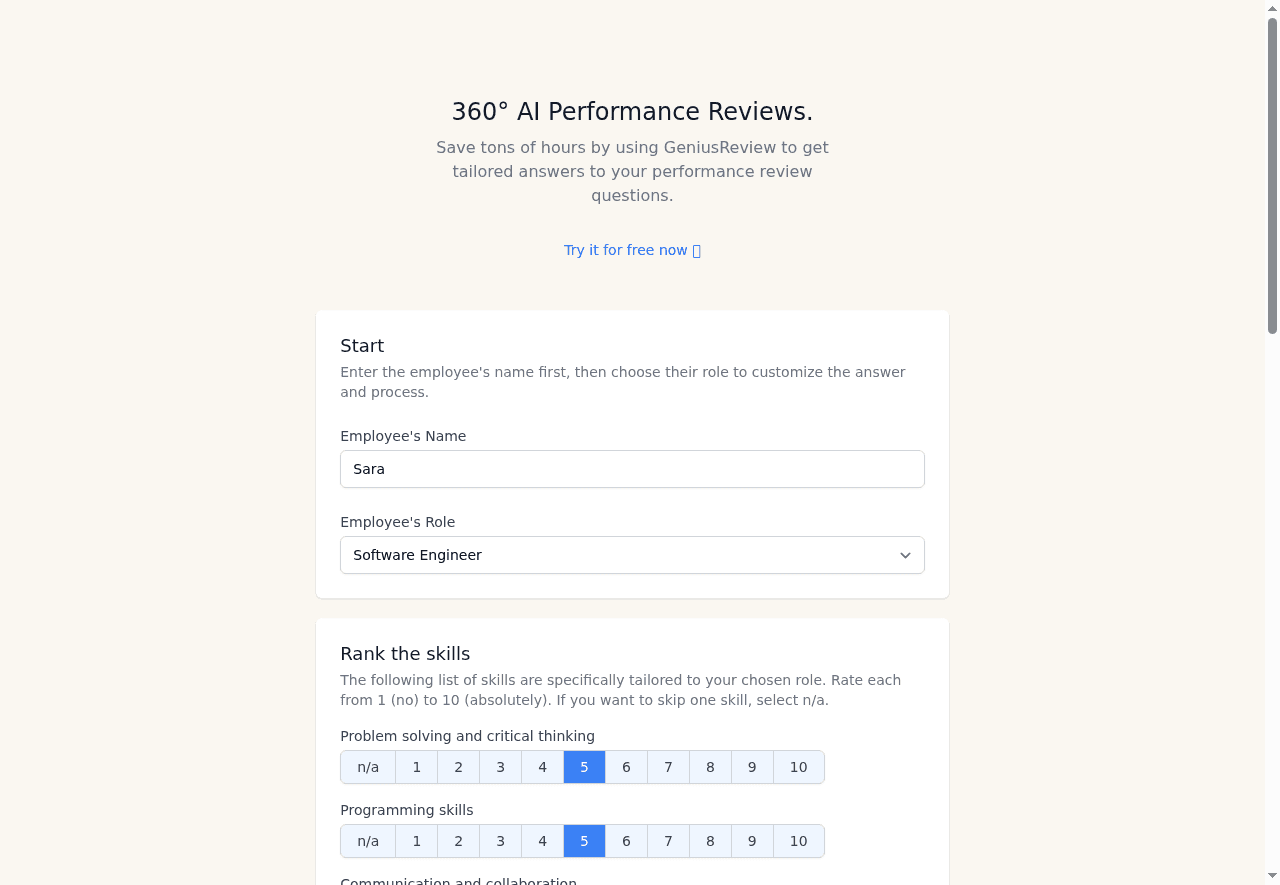Rate Programming skills as 8
This screenshot has width=1280, height=885.
point(710,841)
